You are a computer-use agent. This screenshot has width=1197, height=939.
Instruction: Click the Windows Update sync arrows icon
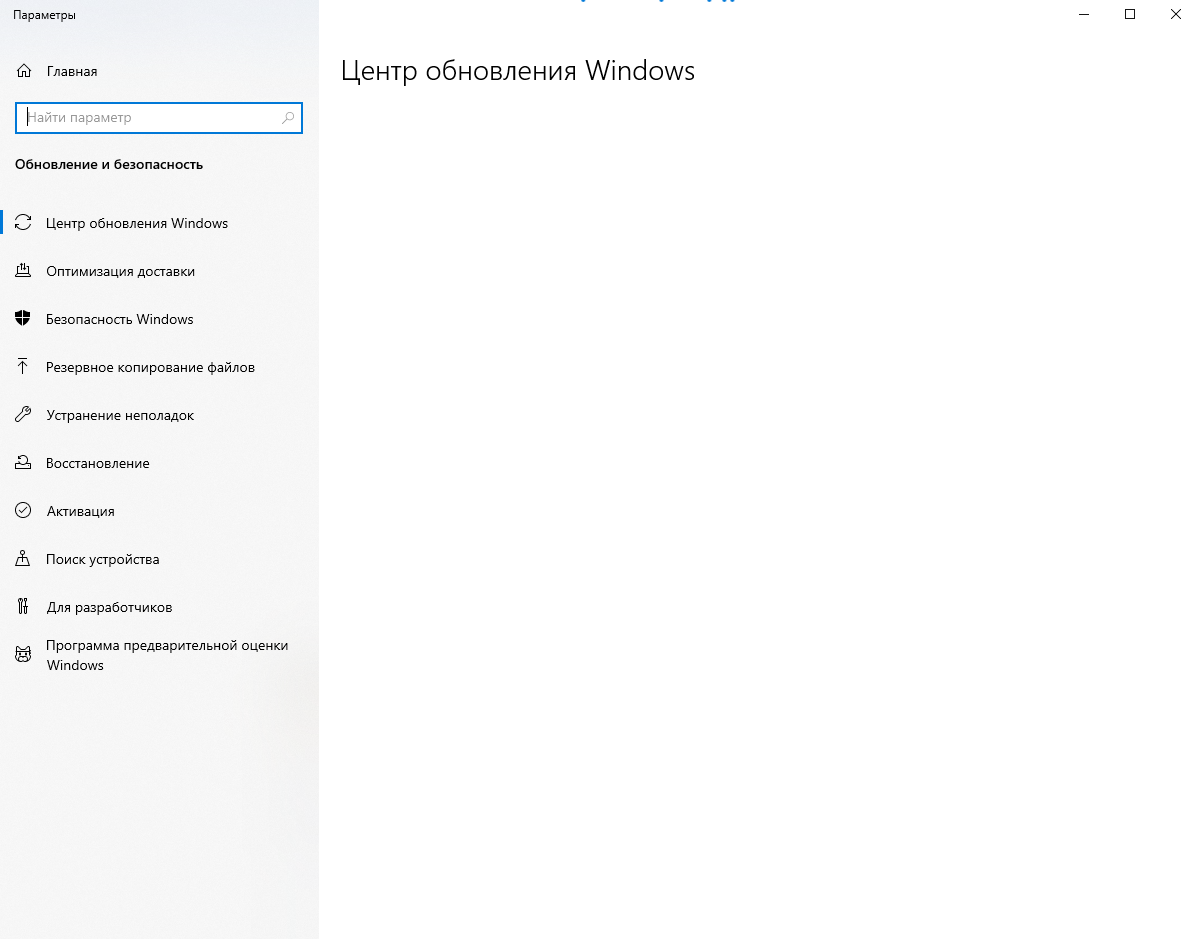[23, 223]
